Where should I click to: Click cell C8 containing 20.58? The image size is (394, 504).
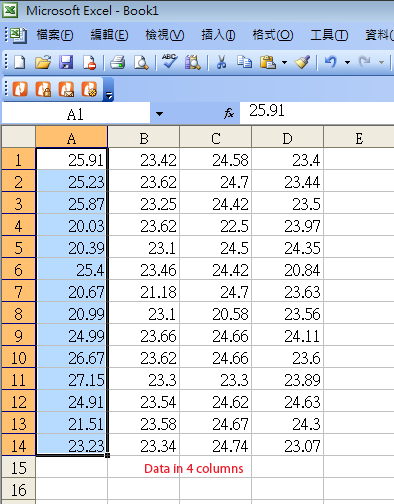216,313
